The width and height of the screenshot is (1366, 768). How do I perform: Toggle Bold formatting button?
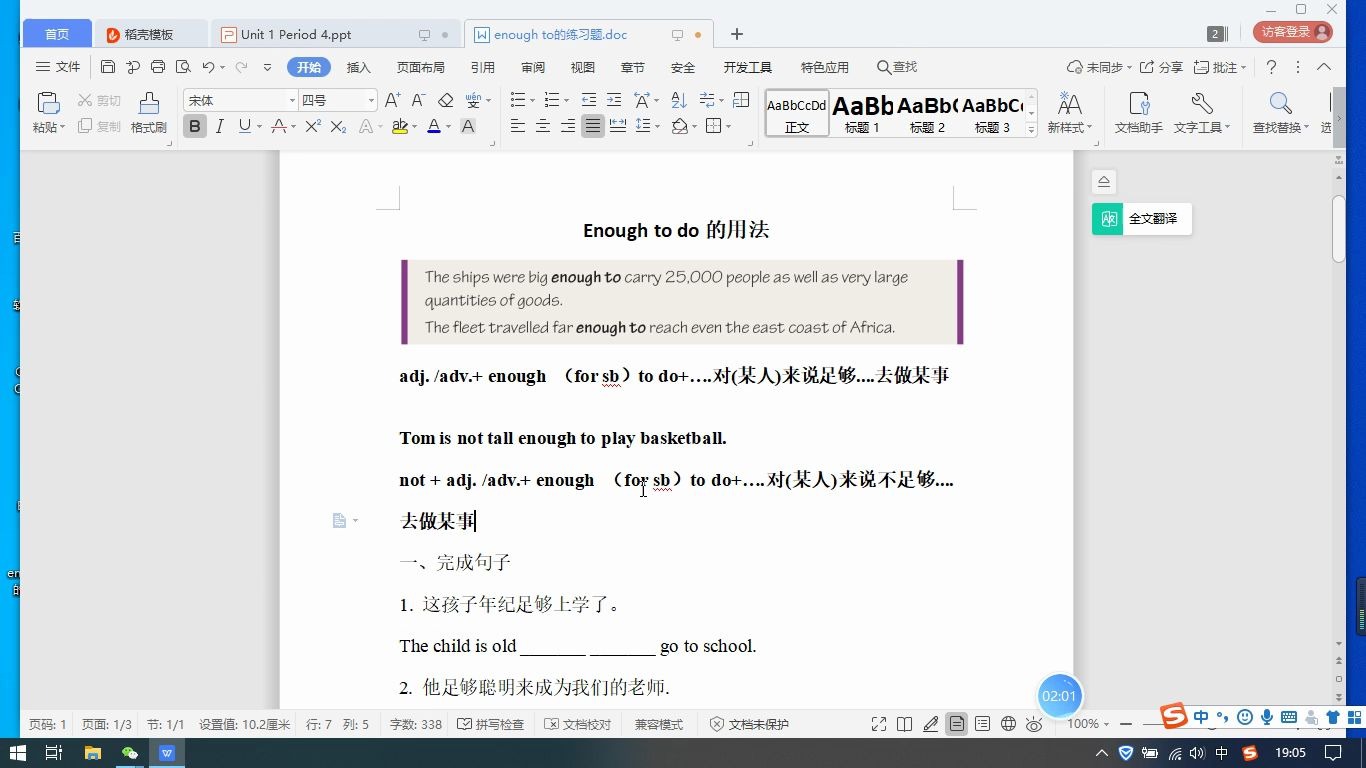coord(195,126)
